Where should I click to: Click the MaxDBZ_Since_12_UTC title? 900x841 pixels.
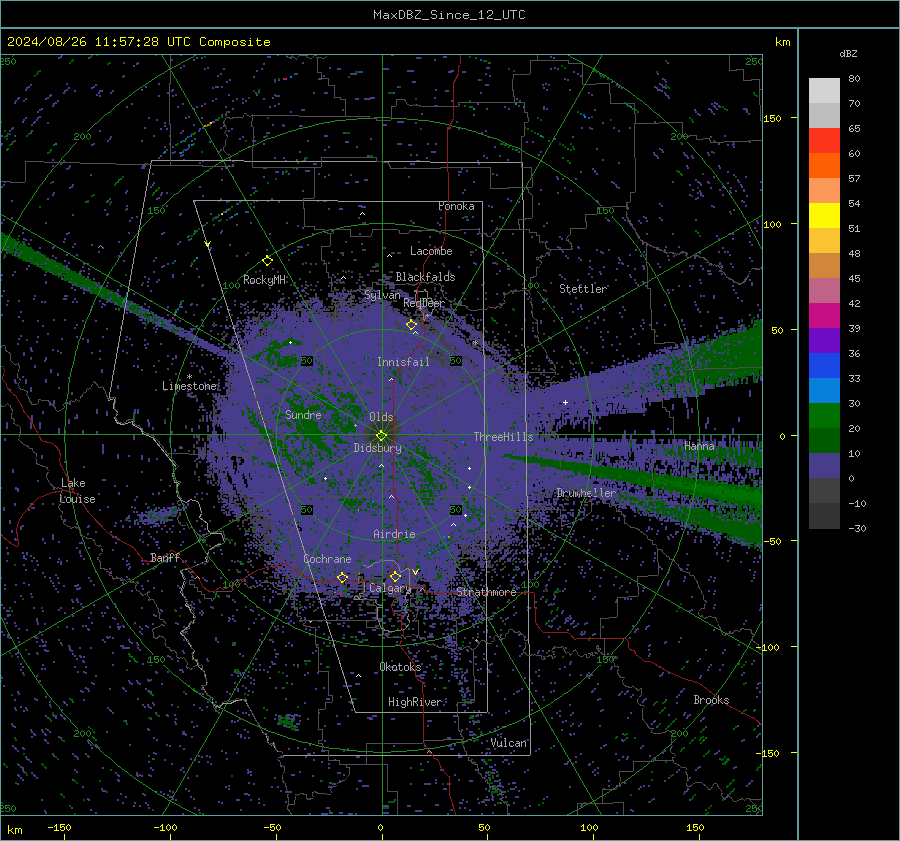tap(449, 15)
